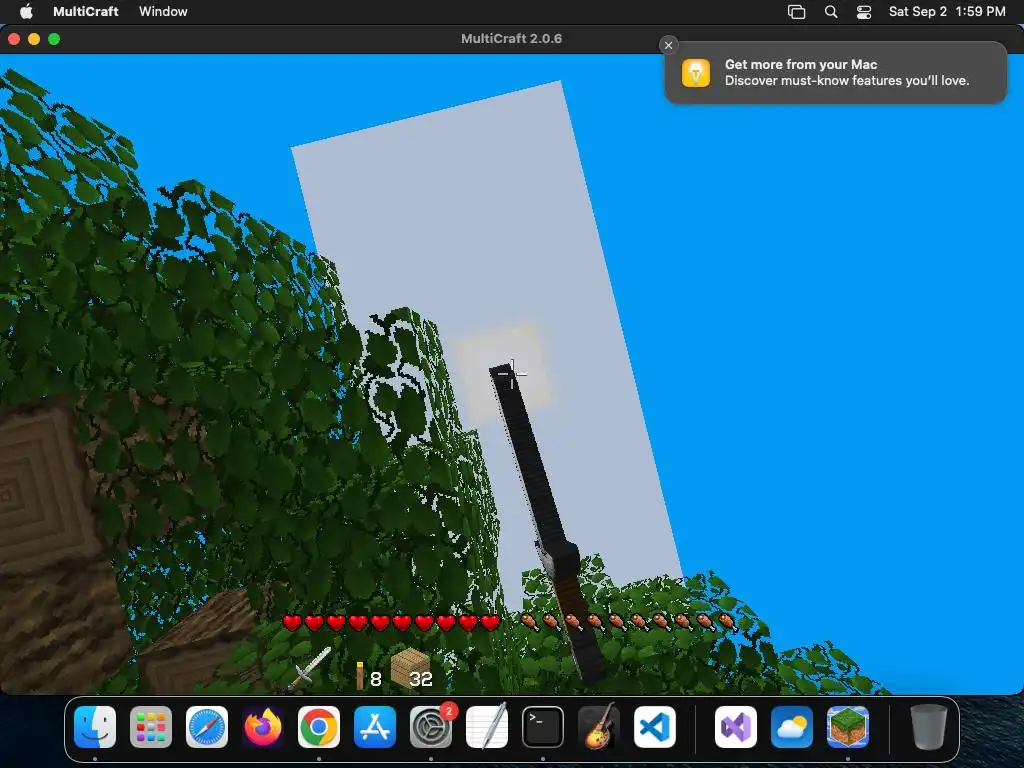Select the sword in the hotbar
The image size is (1024, 768).
[310, 668]
